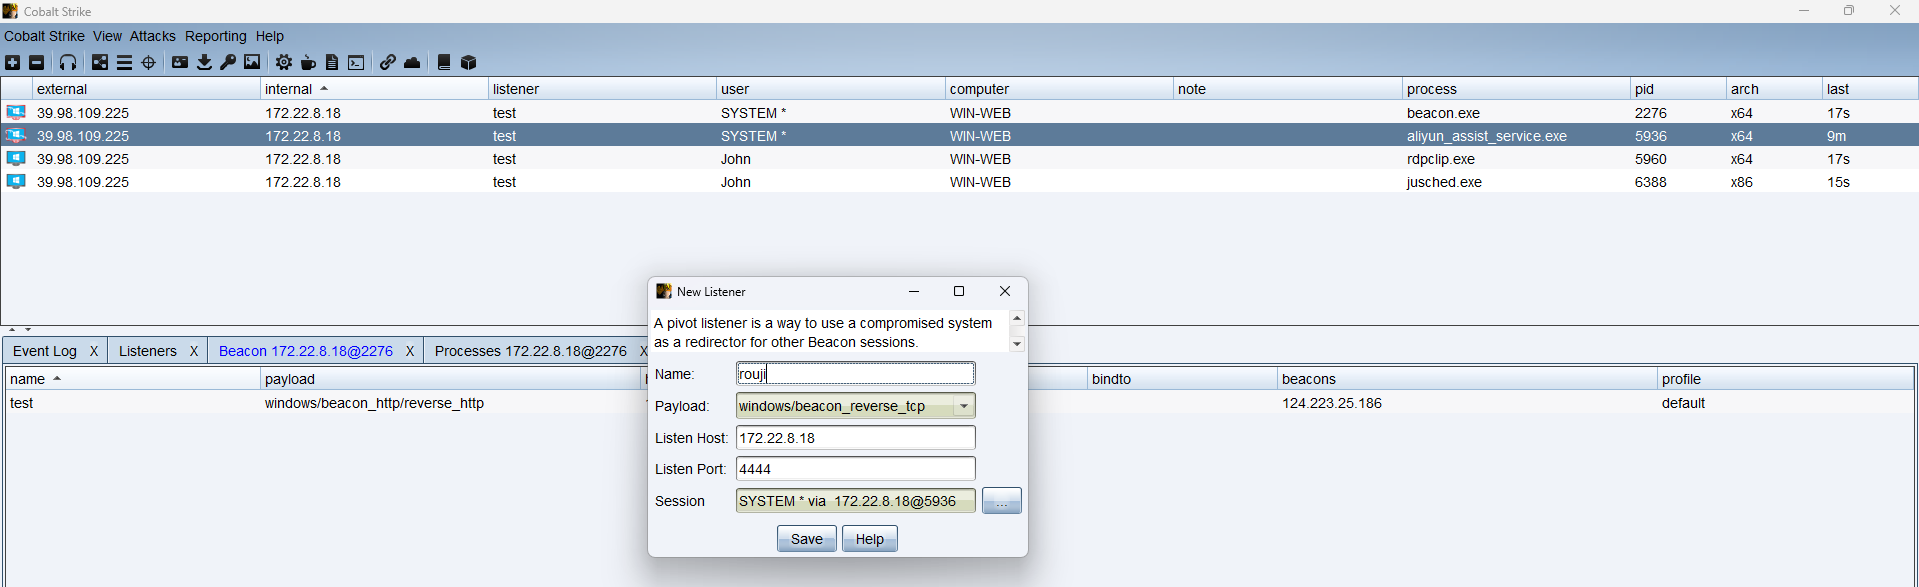Viewport: 1919px width, 587px height.
Task: Click the chain link toolbar icon
Action: [x=387, y=62]
